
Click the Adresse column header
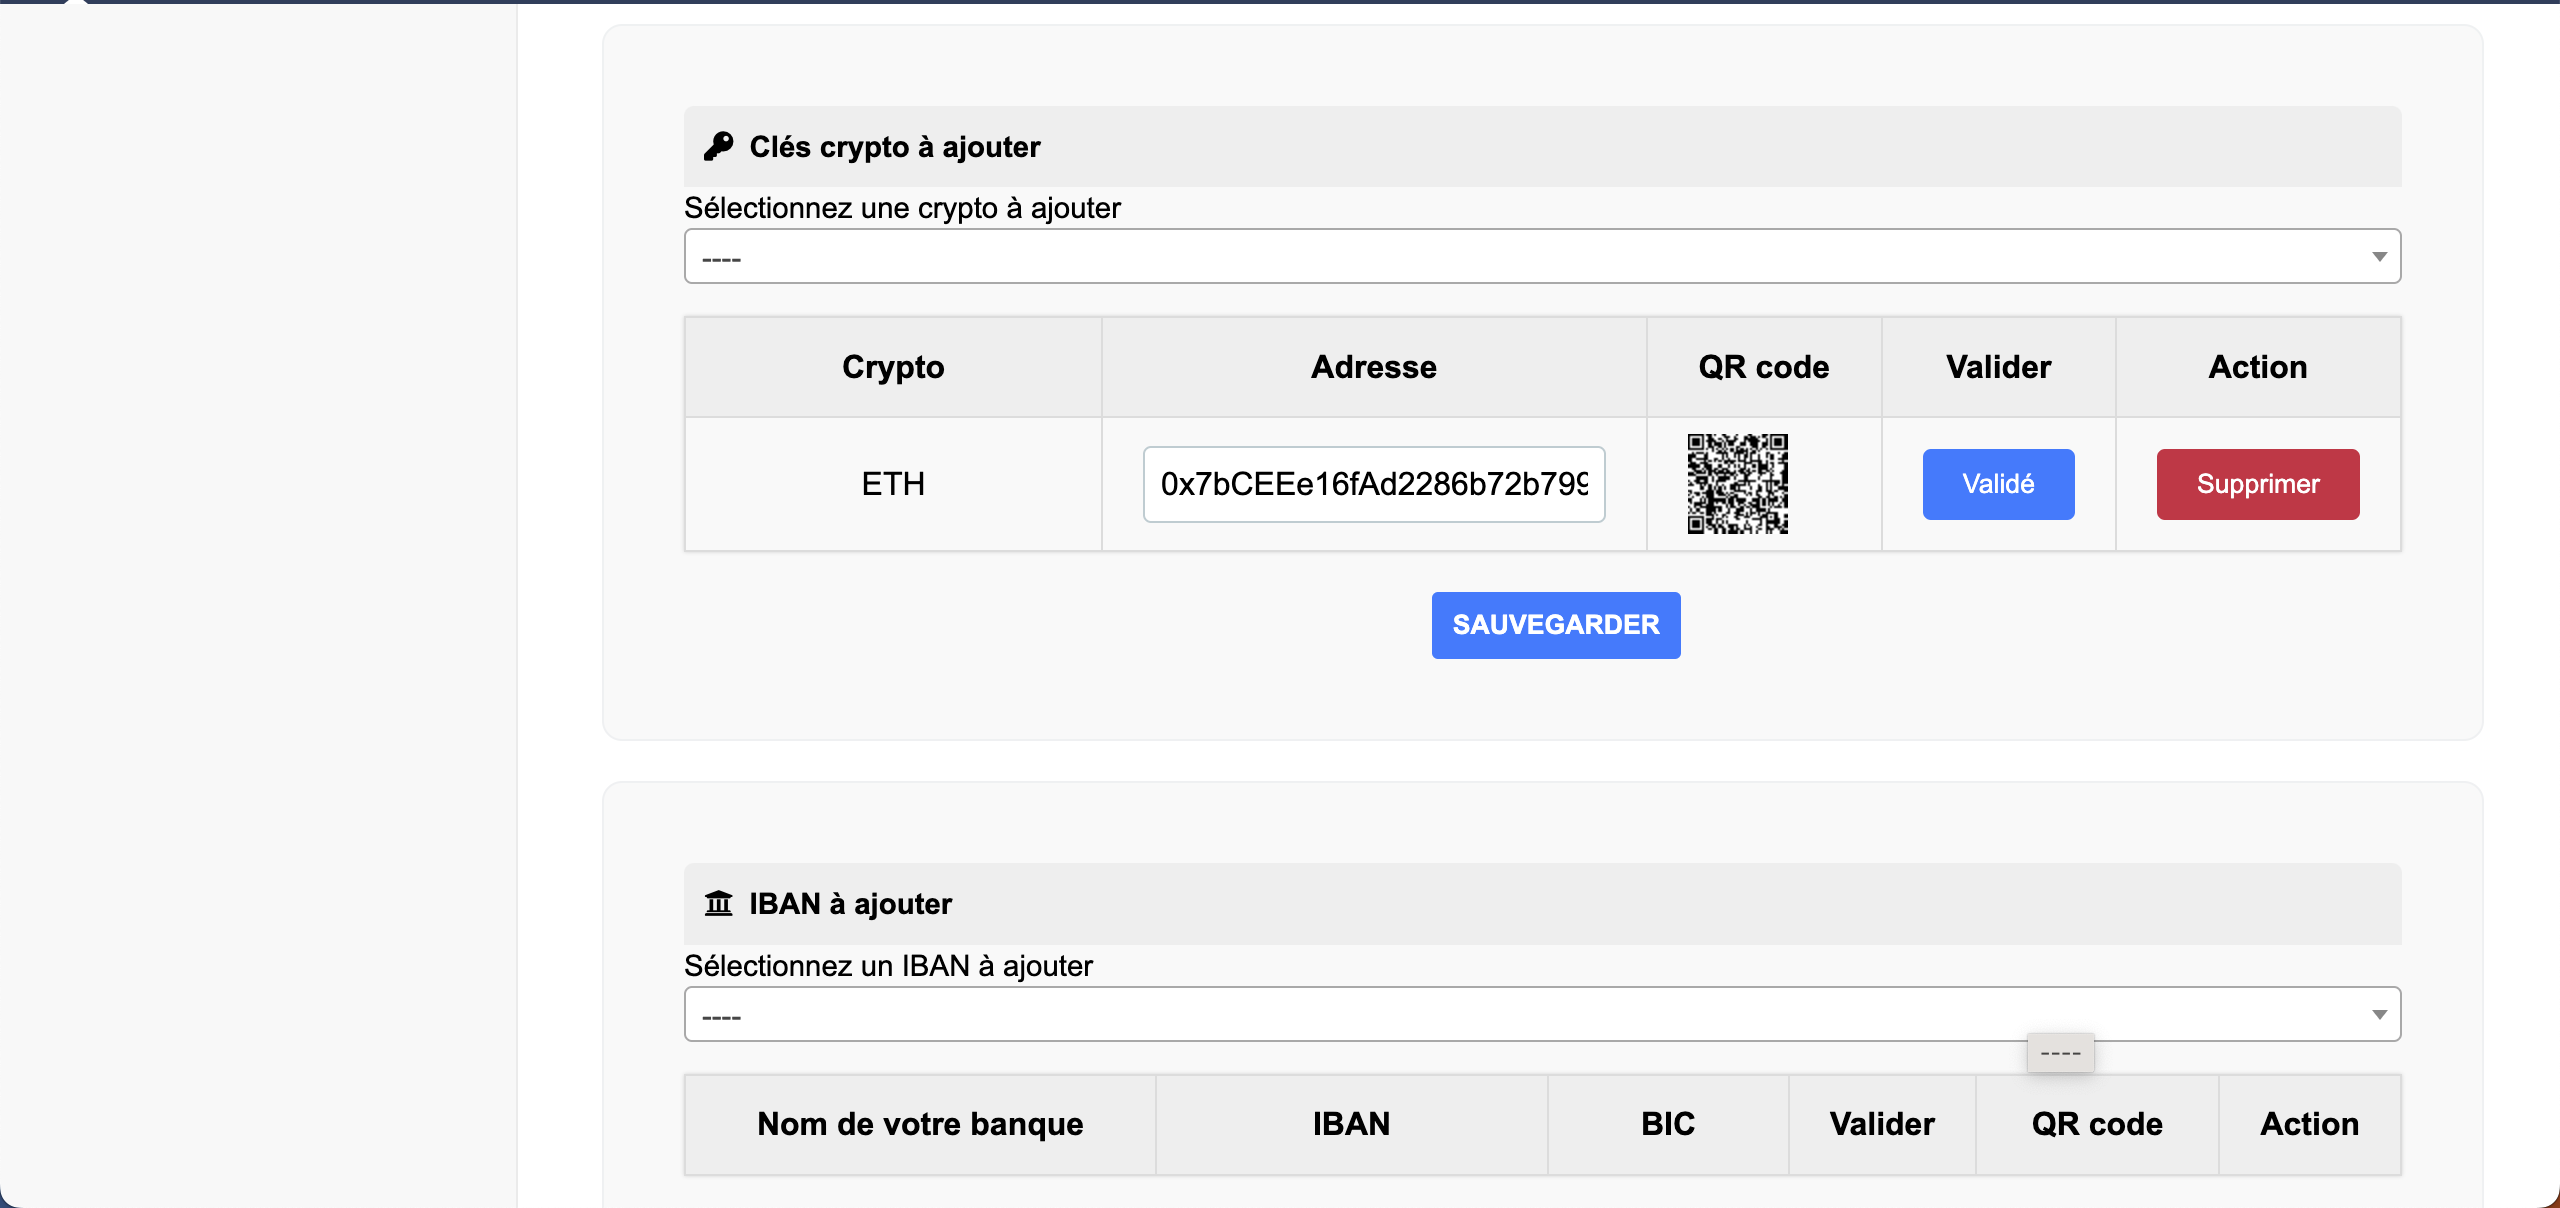click(1373, 367)
